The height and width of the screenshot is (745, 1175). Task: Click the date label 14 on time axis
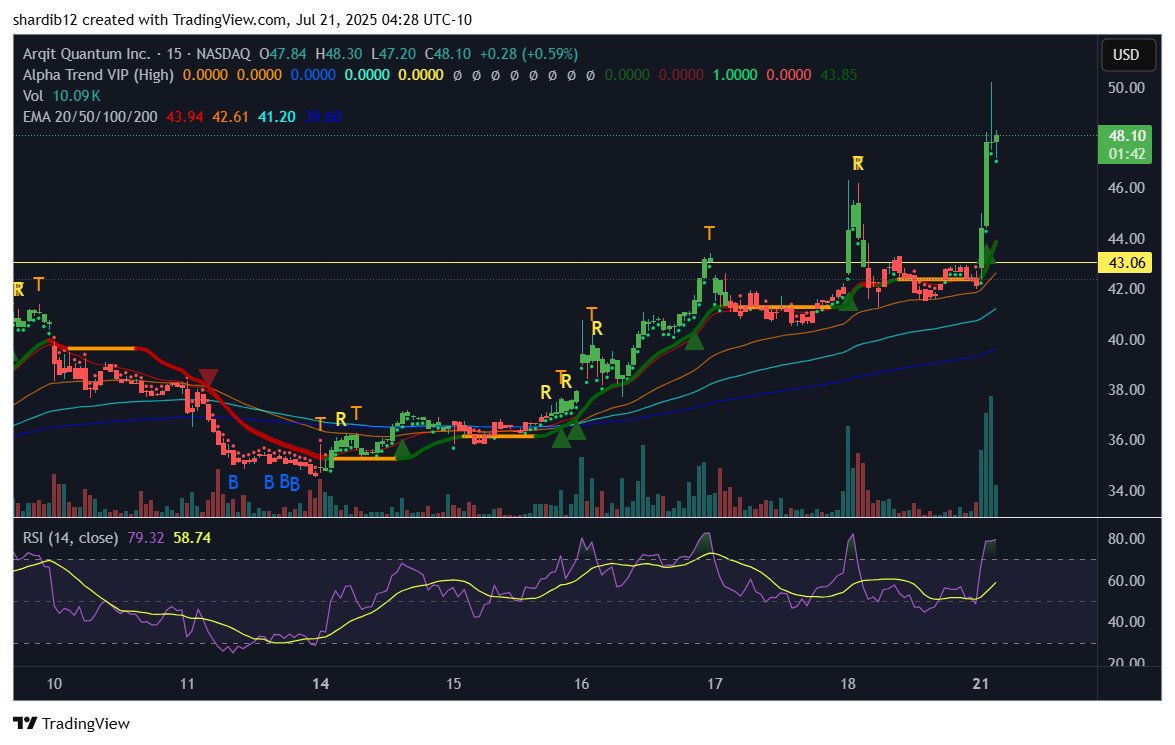click(x=321, y=684)
